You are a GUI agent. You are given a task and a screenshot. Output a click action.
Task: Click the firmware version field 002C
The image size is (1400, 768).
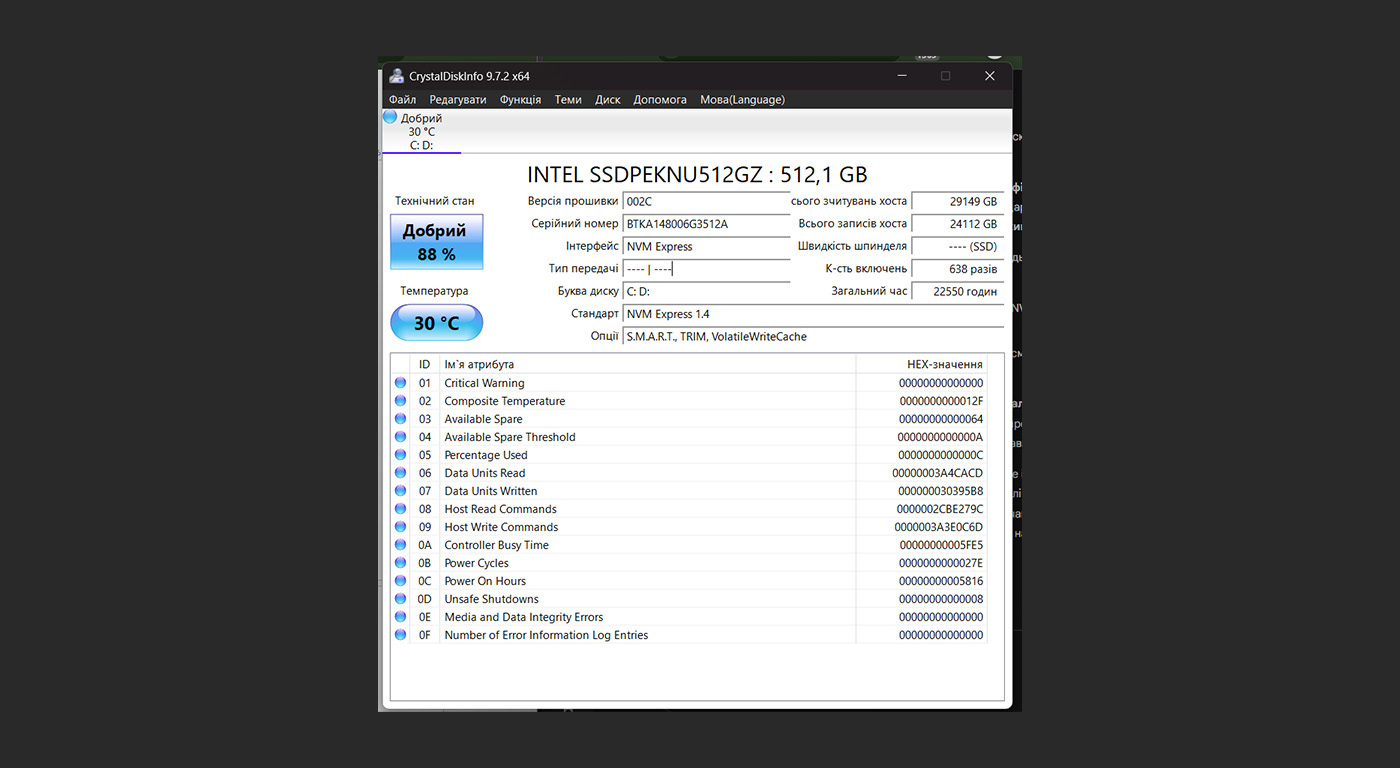coord(706,201)
